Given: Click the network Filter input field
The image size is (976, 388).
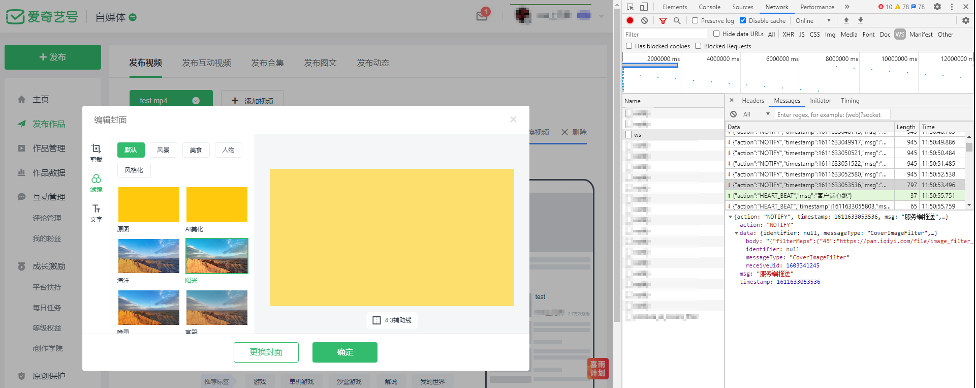Looking at the screenshot, I should coord(666,34).
